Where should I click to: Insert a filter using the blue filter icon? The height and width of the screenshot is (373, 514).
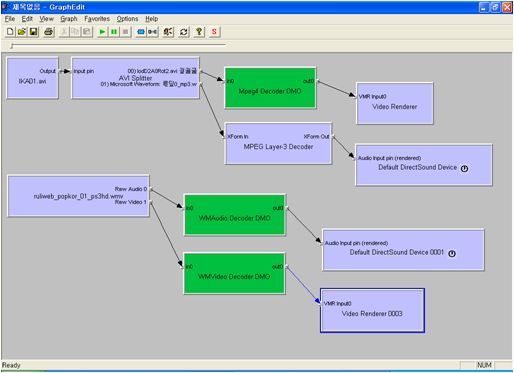pyautogui.click(x=141, y=32)
